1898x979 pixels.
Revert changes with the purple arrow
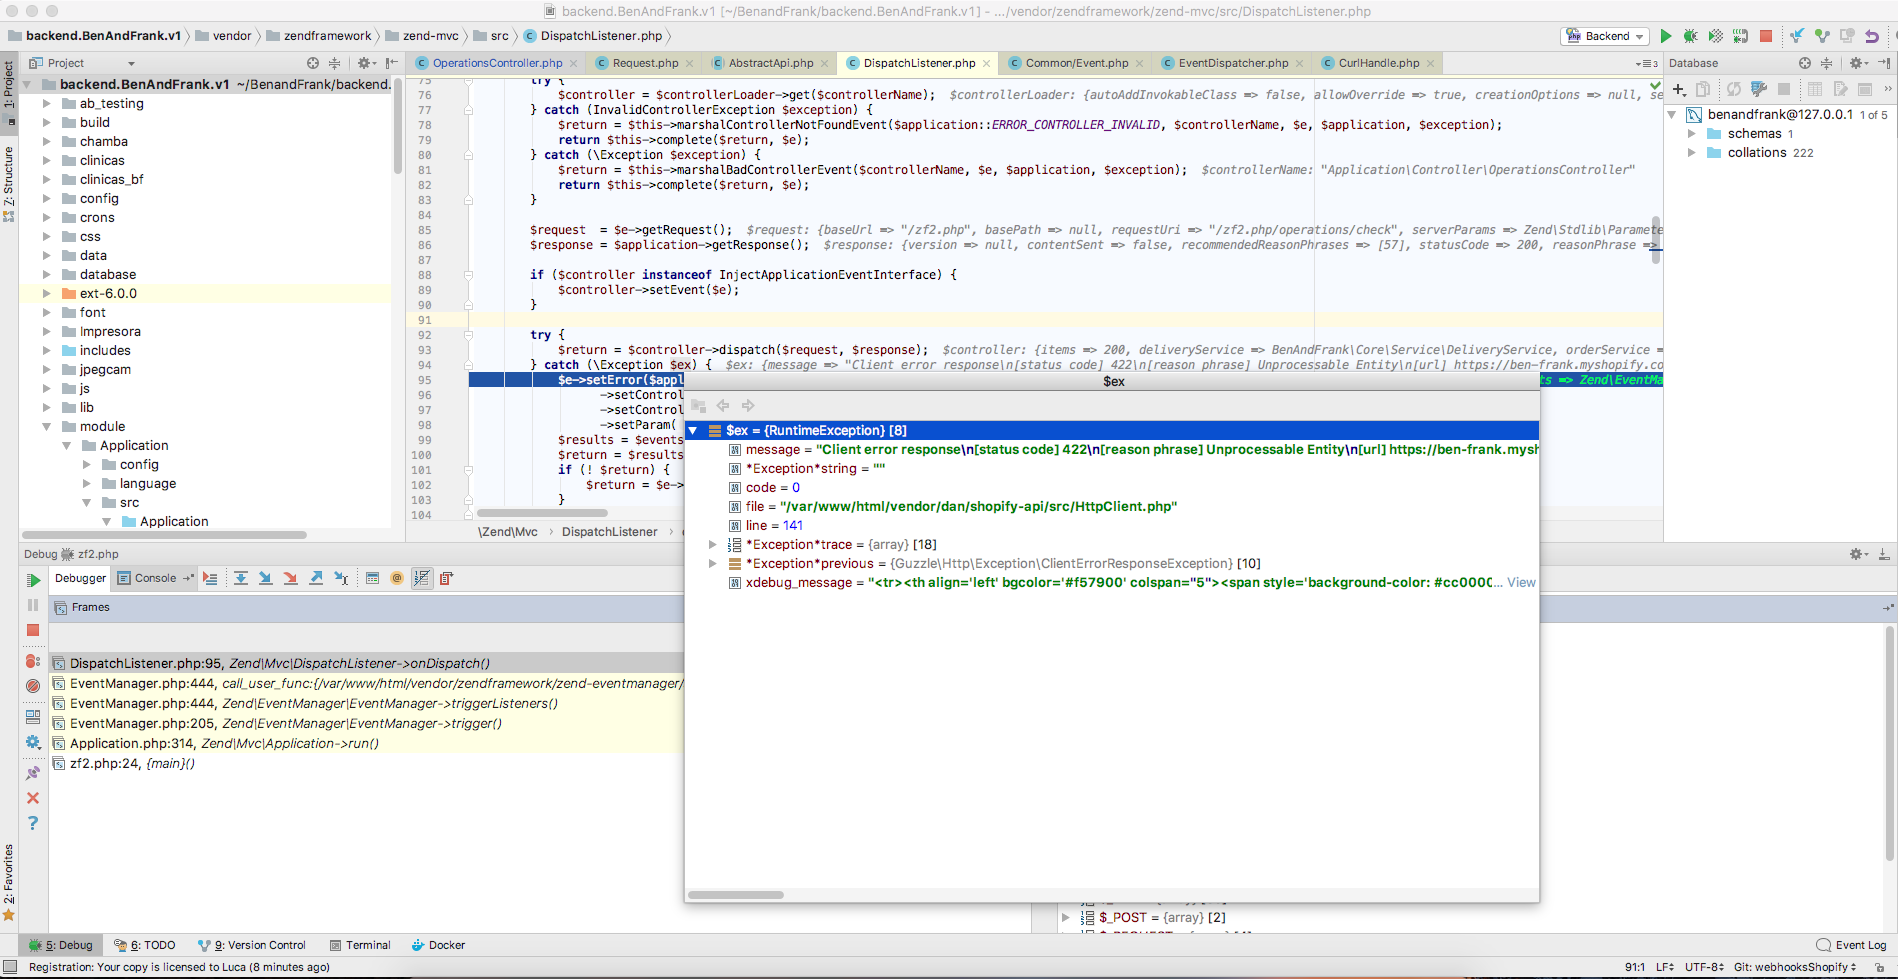(1872, 36)
